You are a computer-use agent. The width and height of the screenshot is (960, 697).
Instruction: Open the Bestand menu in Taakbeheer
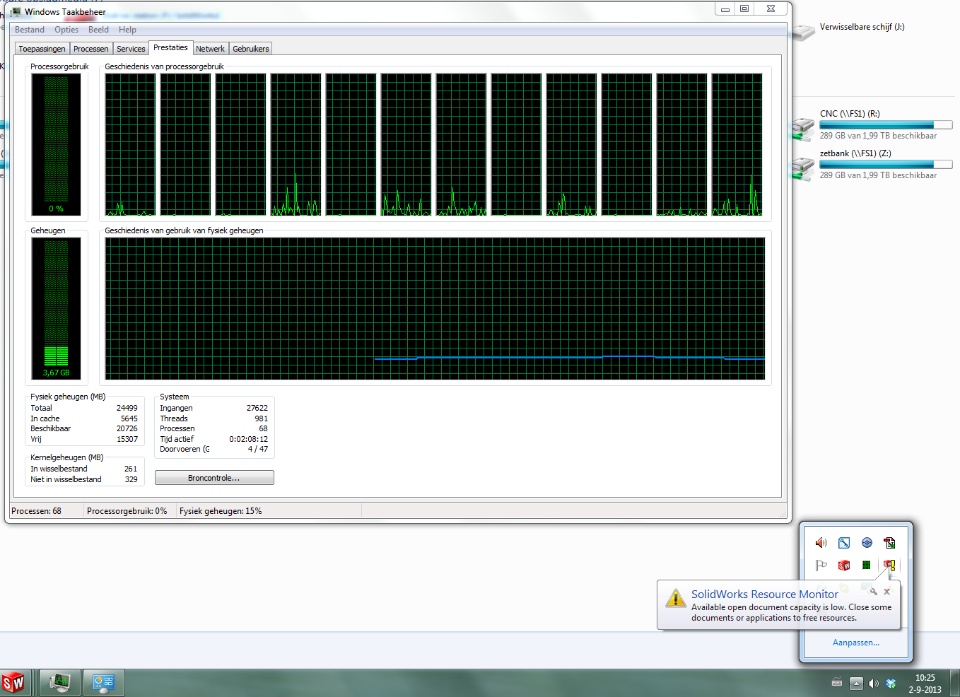coord(29,29)
